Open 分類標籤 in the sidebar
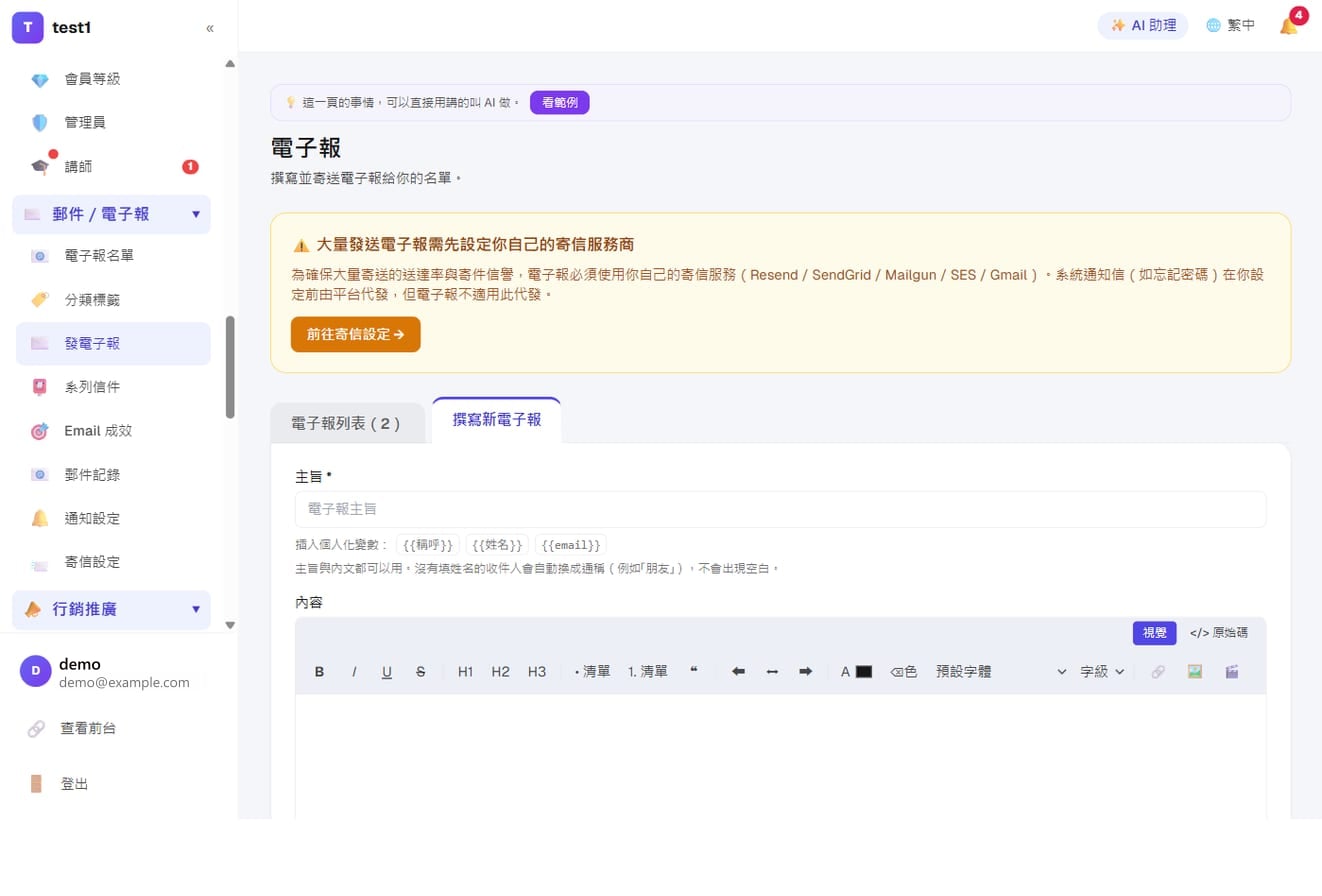This screenshot has width=1322, height=896. [113, 300]
